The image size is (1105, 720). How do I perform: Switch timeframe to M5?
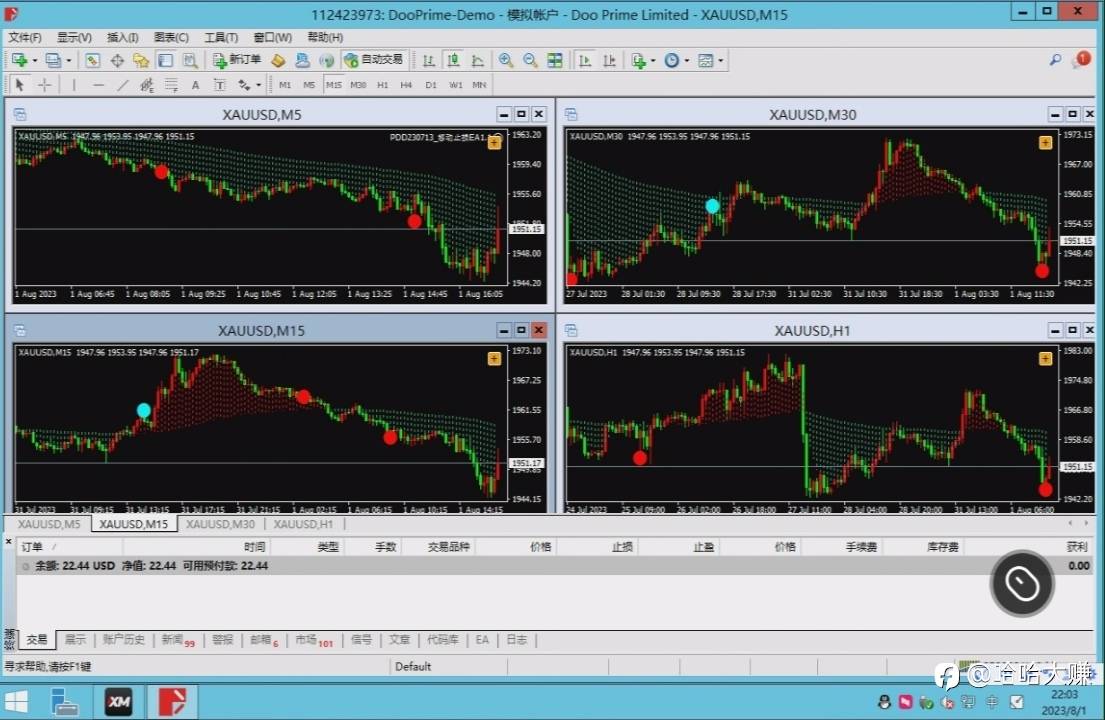[x=309, y=85]
